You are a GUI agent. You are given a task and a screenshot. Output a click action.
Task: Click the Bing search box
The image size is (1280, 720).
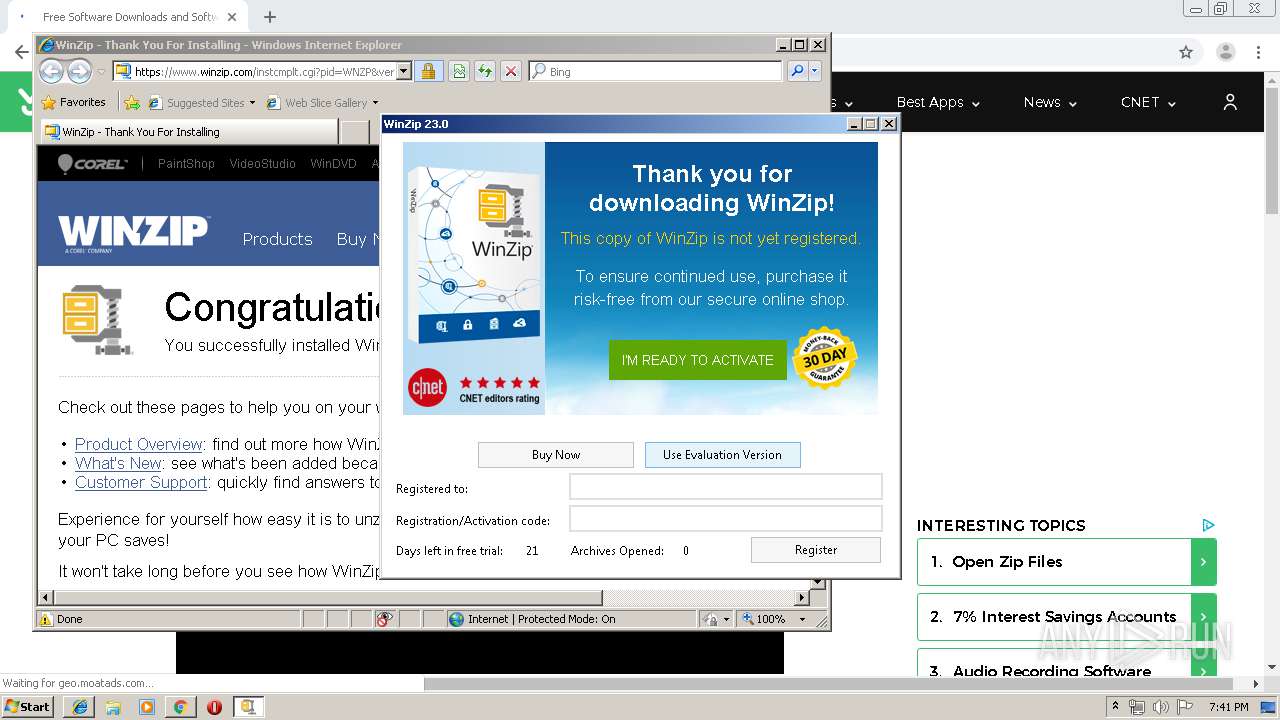(x=655, y=71)
